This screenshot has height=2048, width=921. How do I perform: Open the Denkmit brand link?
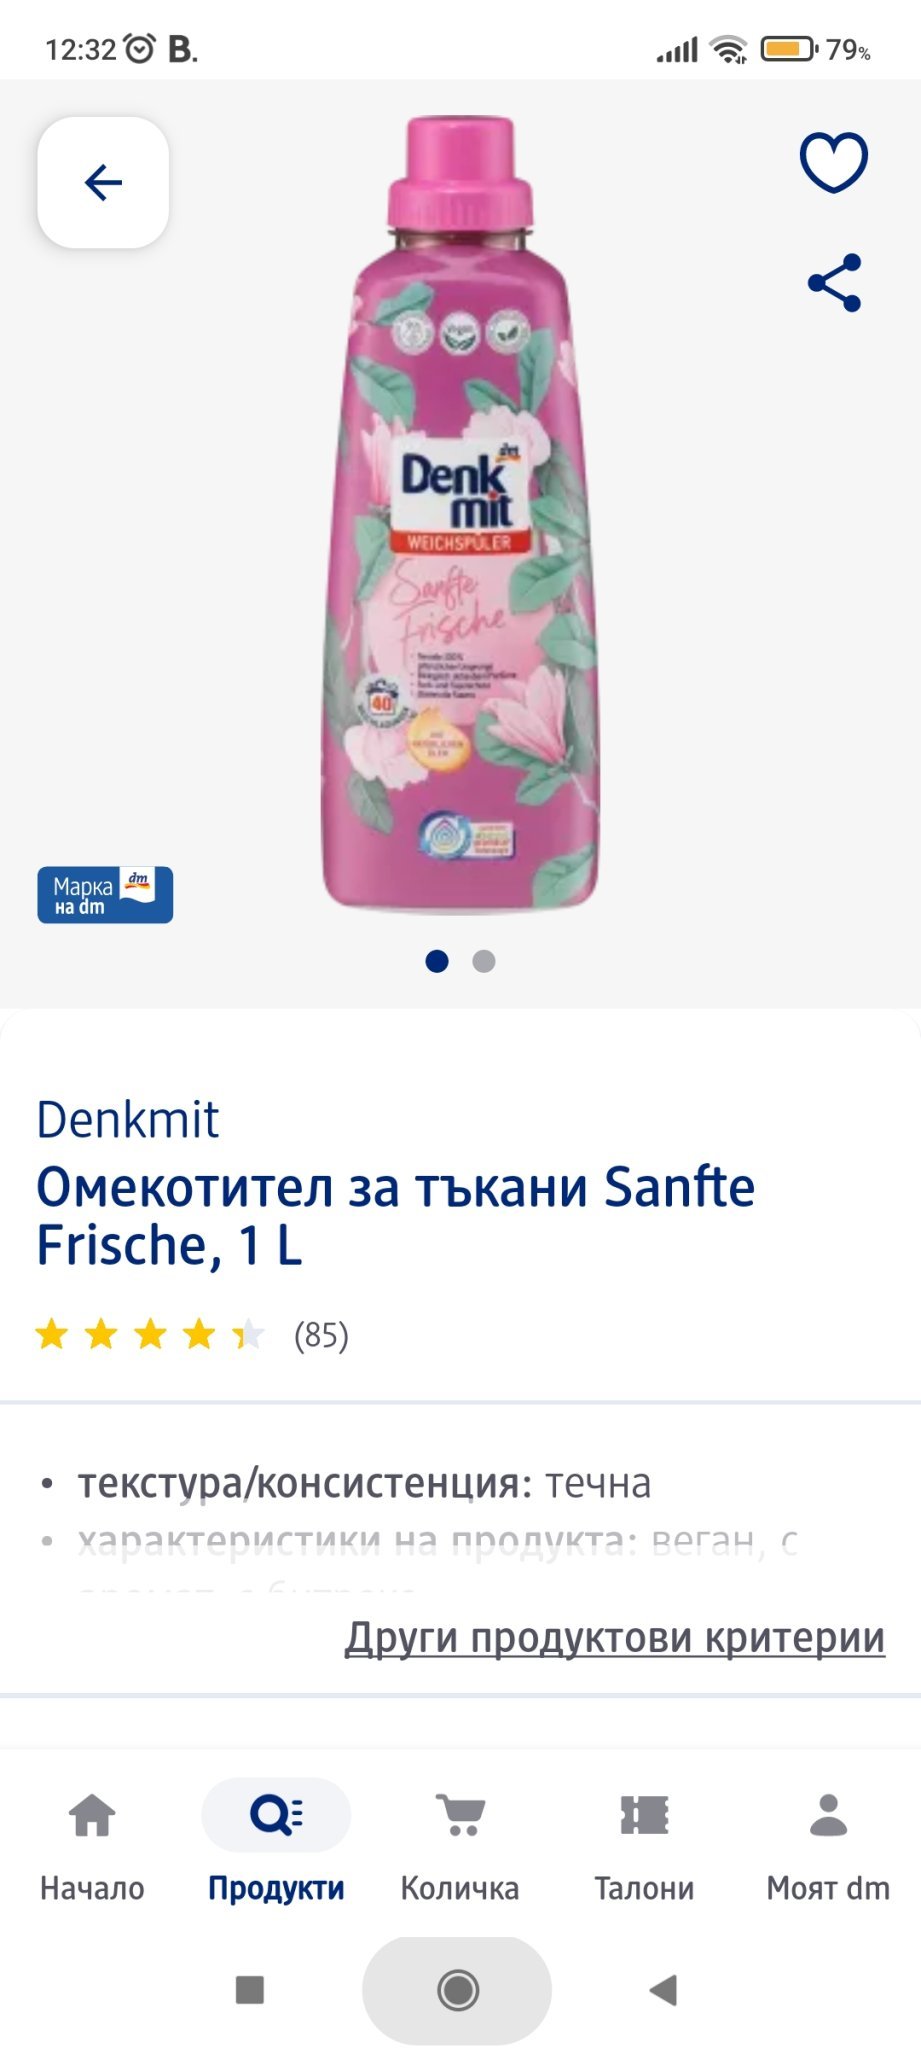click(128, 1120)
